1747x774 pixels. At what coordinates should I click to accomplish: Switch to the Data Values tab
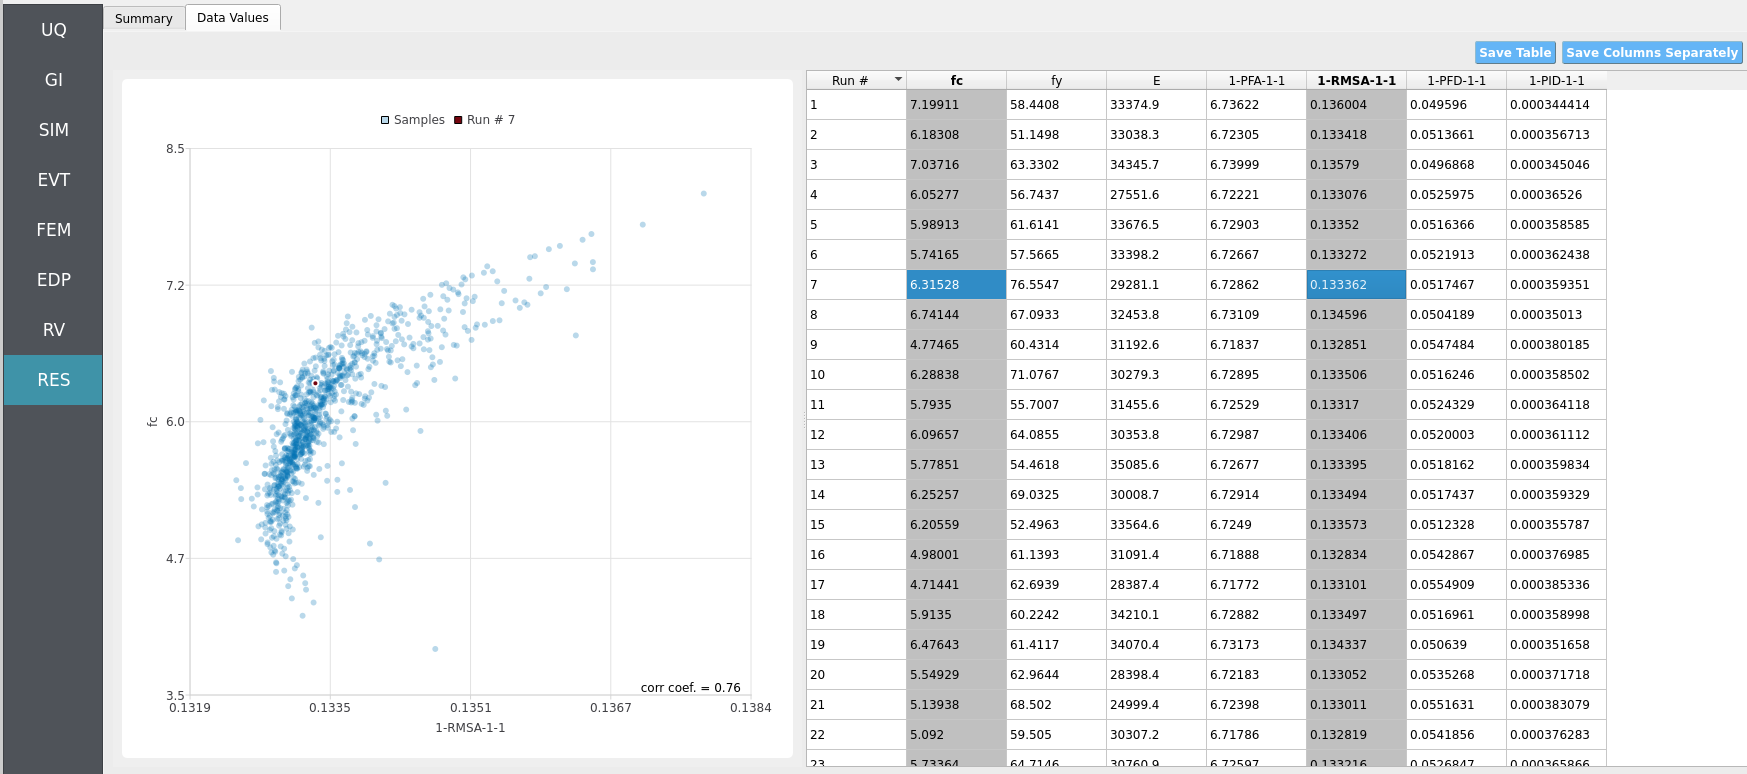tap(233, 17)
